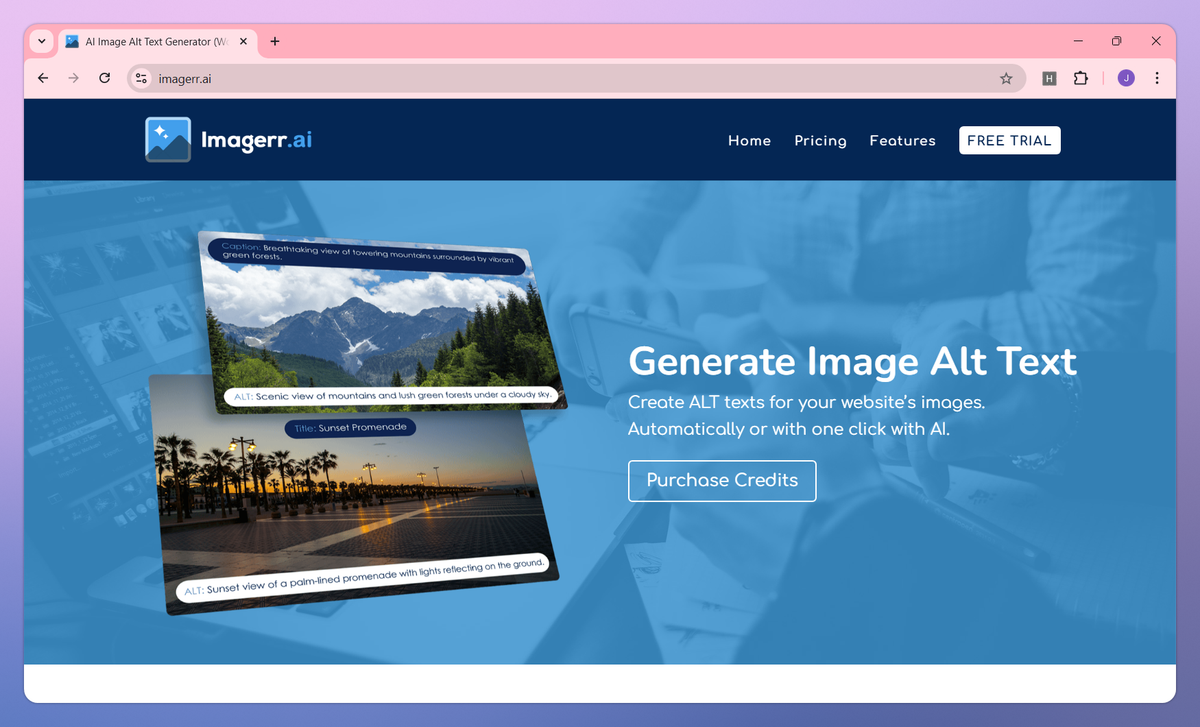This screenshot has width=1200, height=727.
Task: Reload the page with the refresh icon
Action: point(104,78)
